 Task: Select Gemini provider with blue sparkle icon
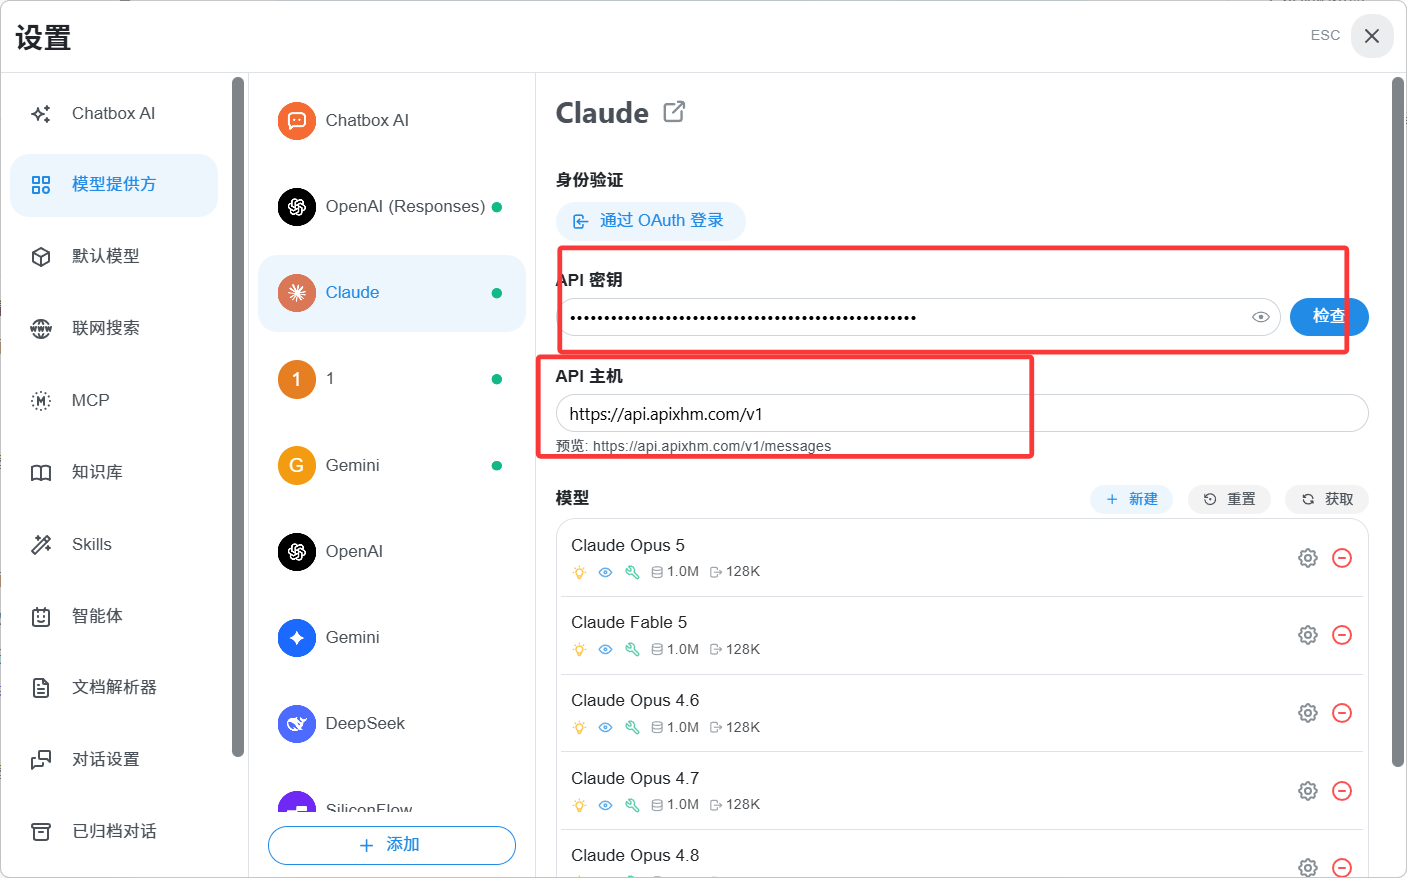(x=392, y=637)
